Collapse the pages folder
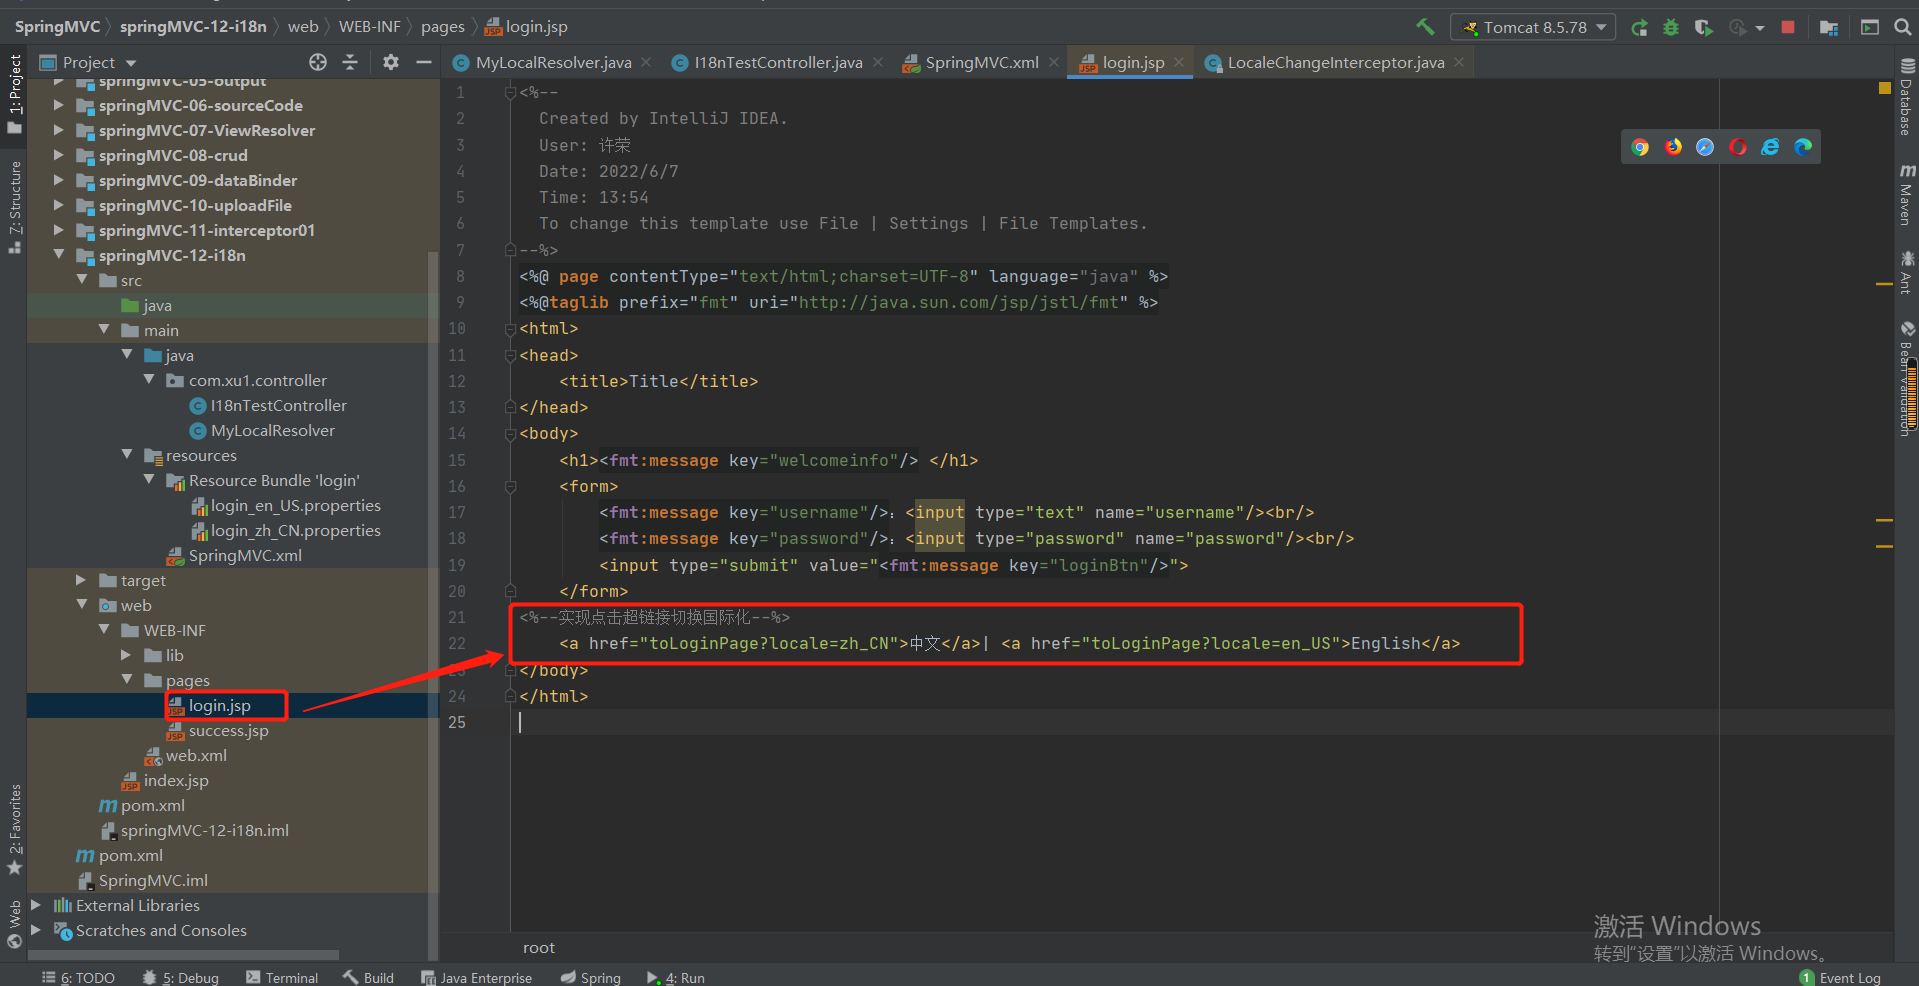The image size is (1919, 986). (x=126, y=679)
